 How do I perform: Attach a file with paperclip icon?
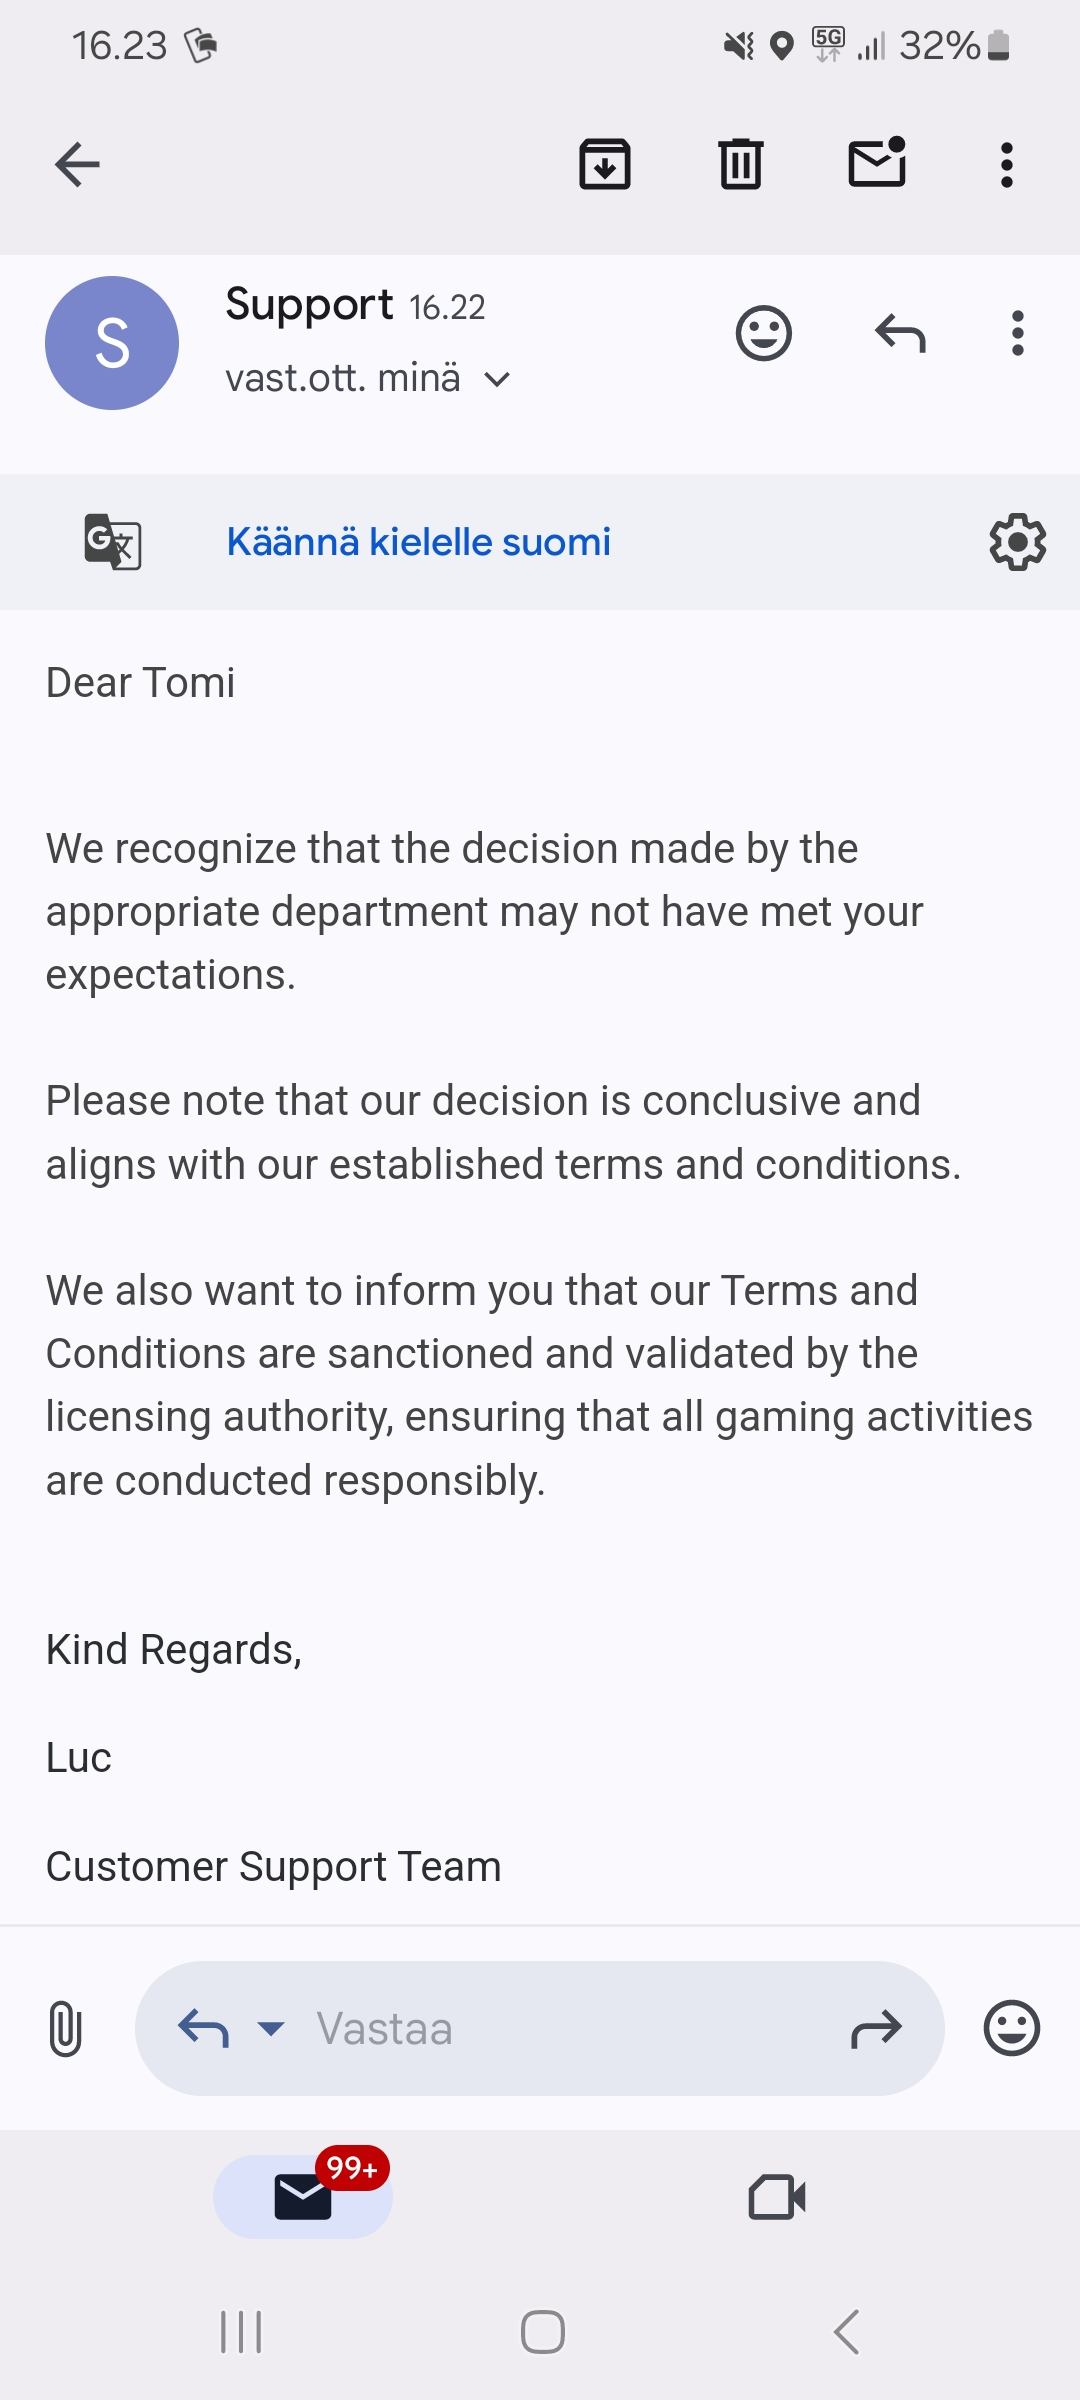tap(65, 2028)
